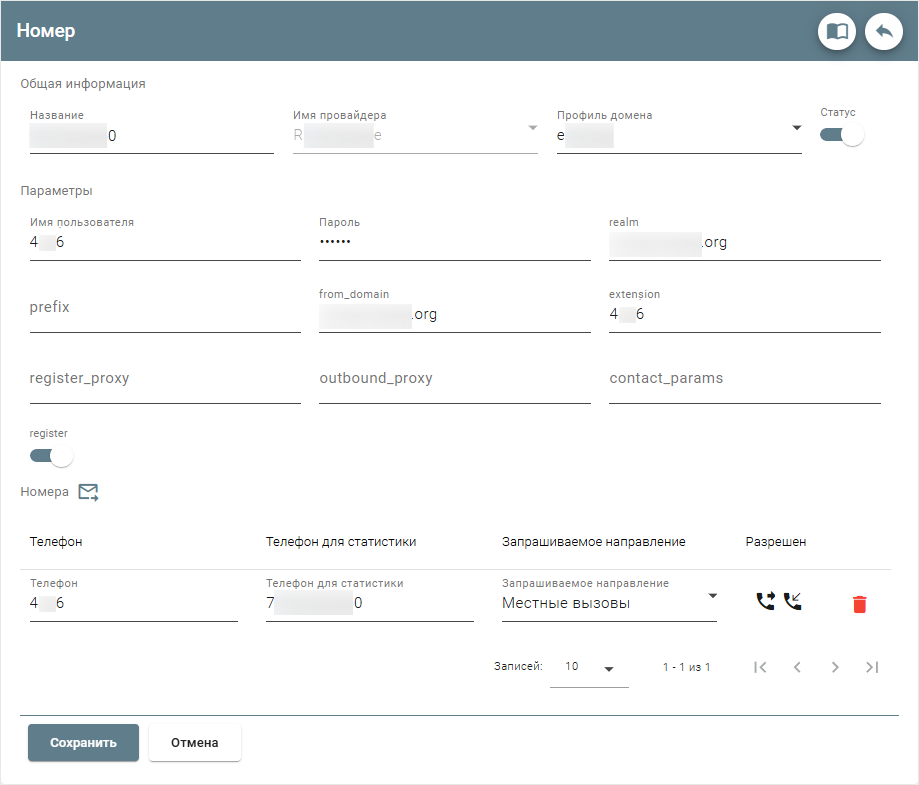
Task: Open the documentation book icon
Action: [837, 32]
